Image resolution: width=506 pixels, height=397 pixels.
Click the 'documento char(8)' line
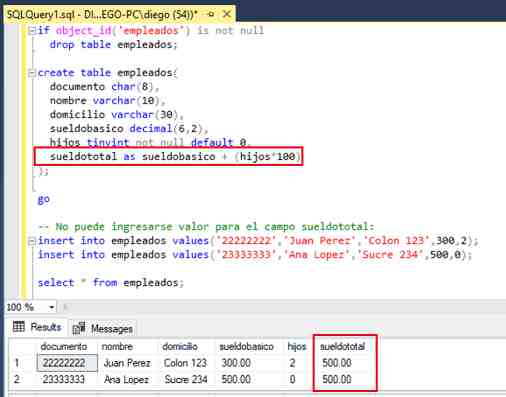(x=104, y=87)
